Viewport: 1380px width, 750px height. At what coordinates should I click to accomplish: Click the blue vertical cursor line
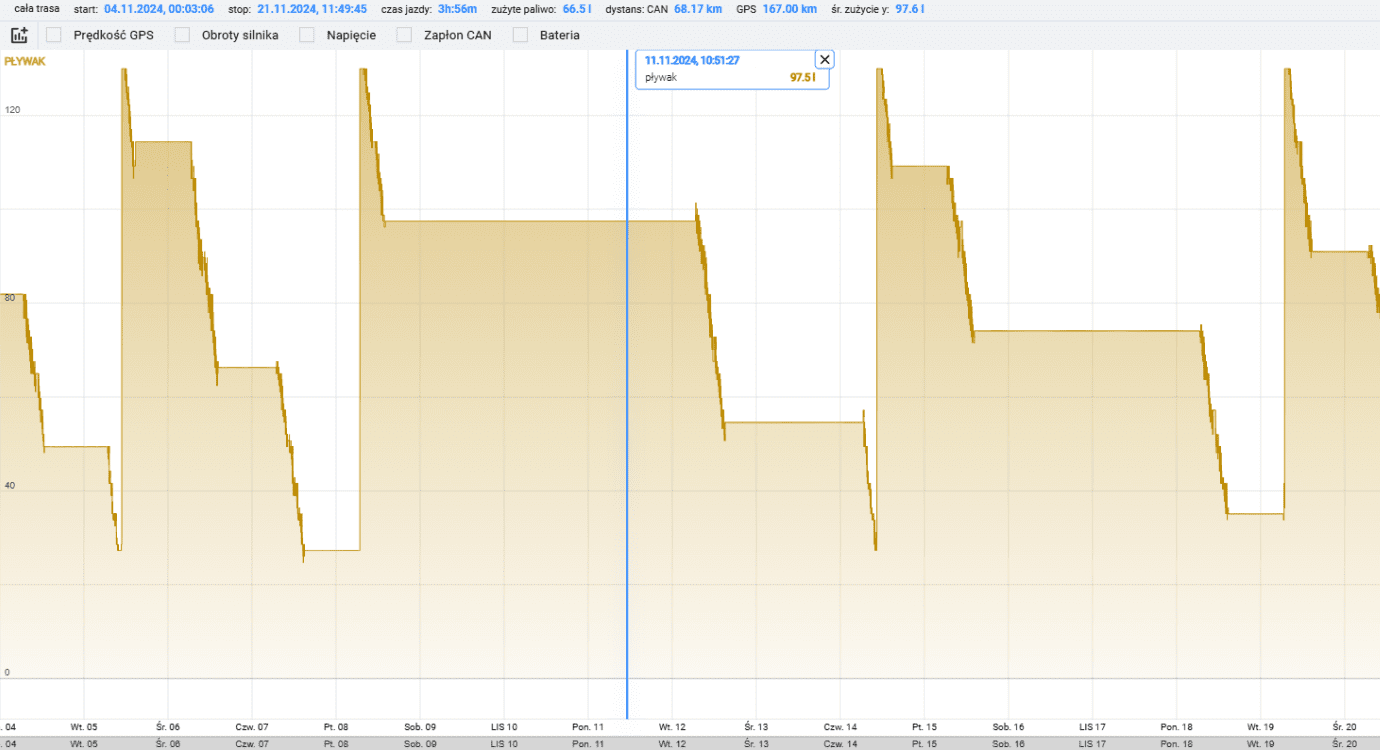627,400
